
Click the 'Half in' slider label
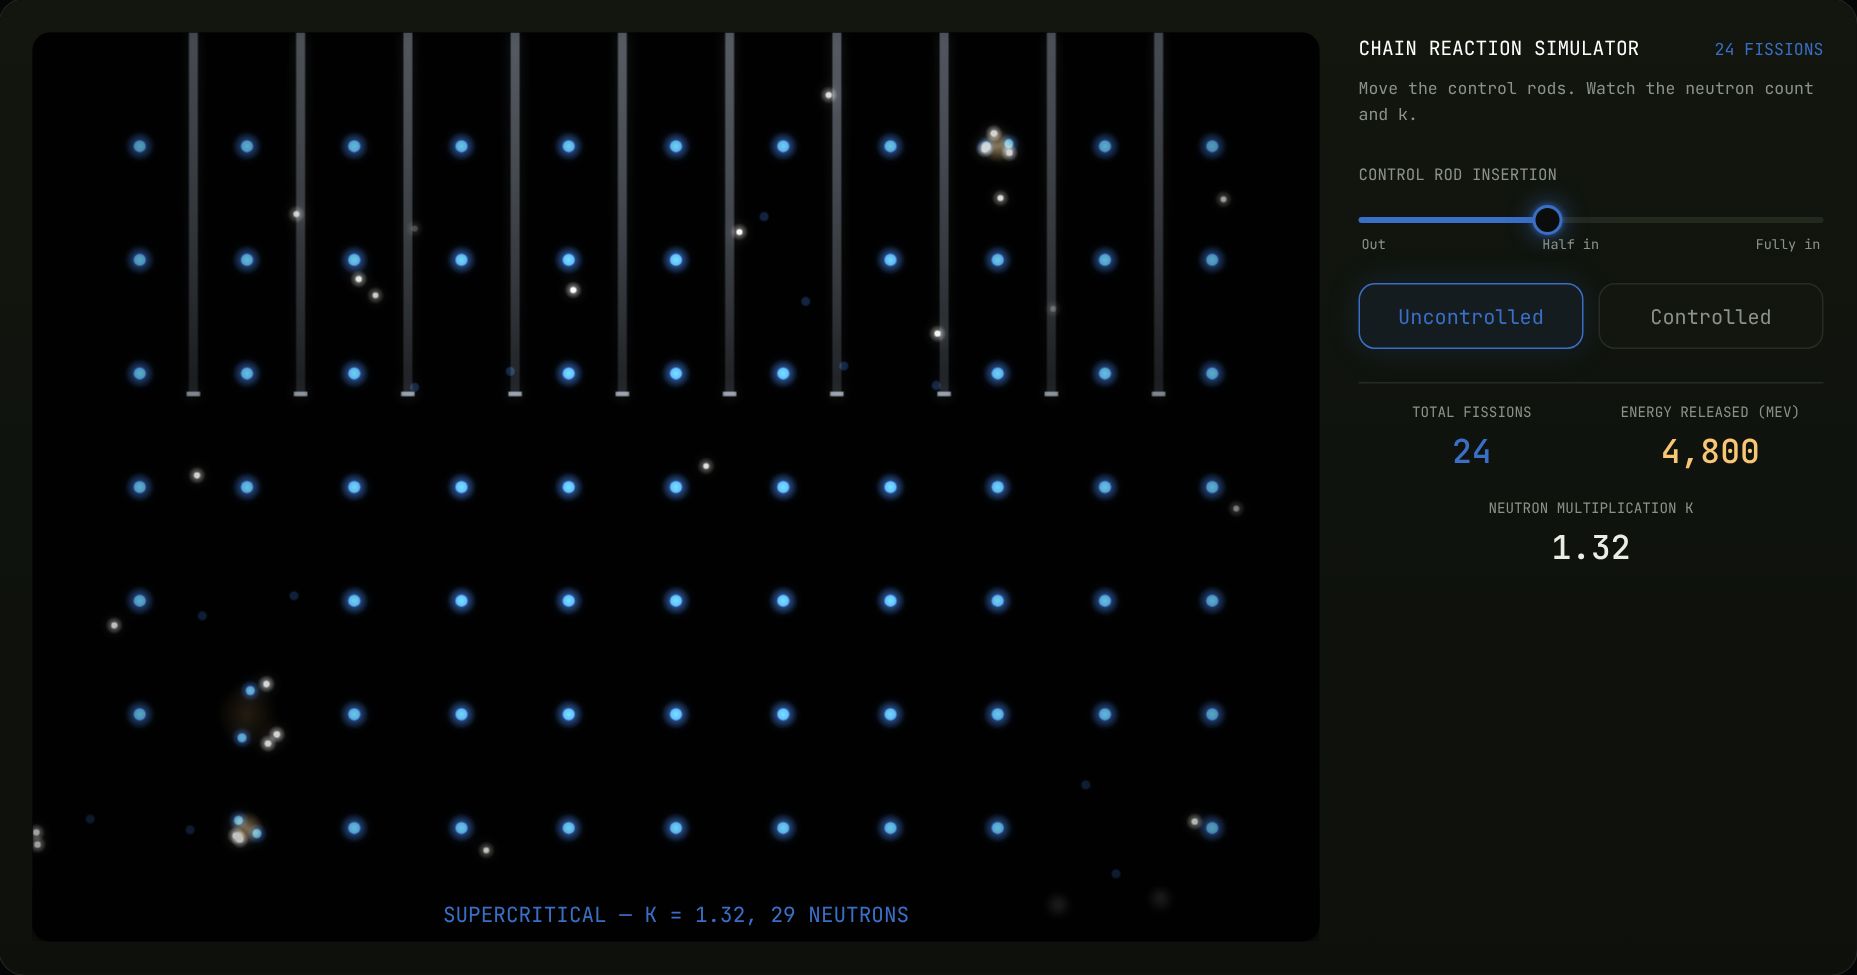[1570, 244]
